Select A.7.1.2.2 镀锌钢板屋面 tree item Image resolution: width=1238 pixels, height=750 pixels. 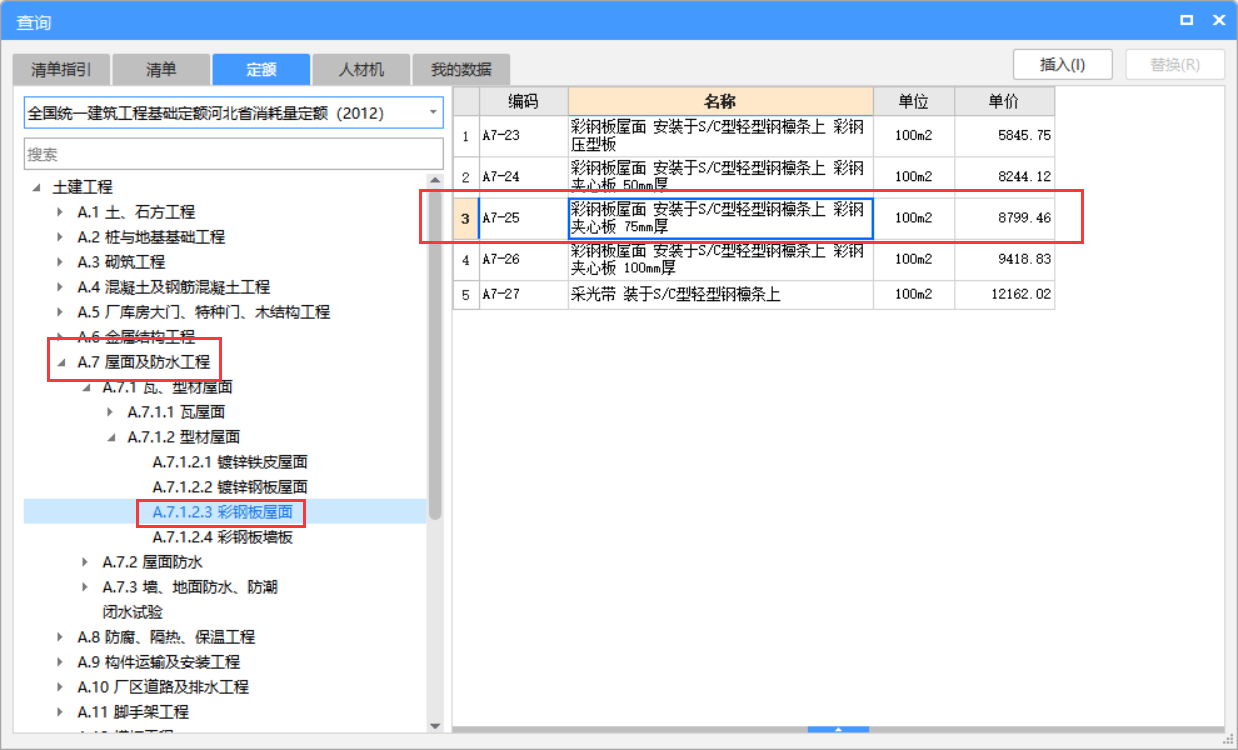point(230,487)
